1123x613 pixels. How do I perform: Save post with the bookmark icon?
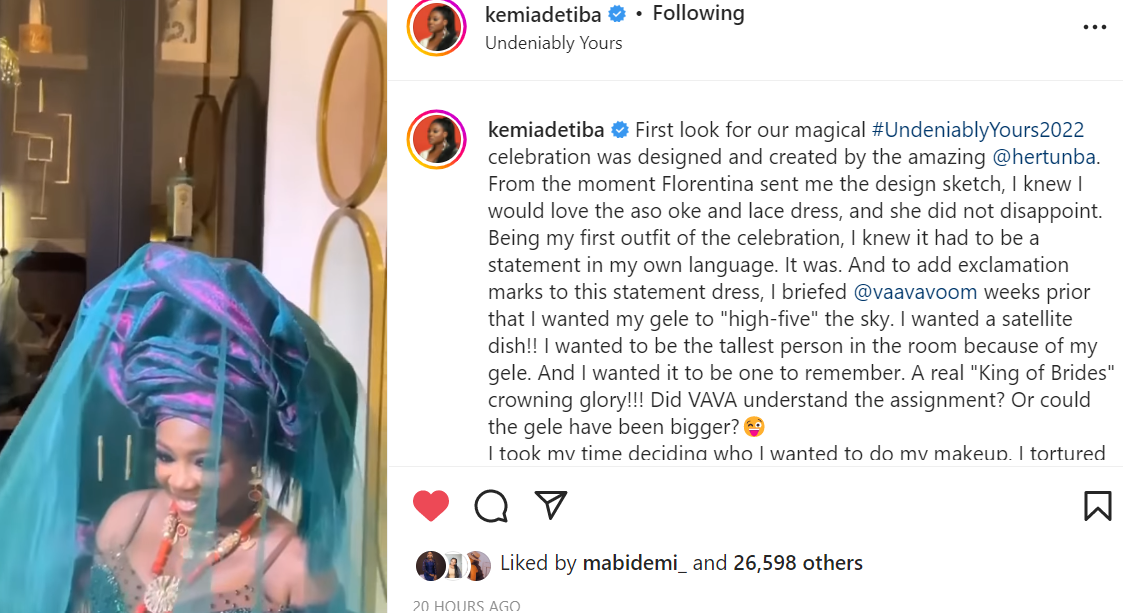click(x=1097, y=505)
